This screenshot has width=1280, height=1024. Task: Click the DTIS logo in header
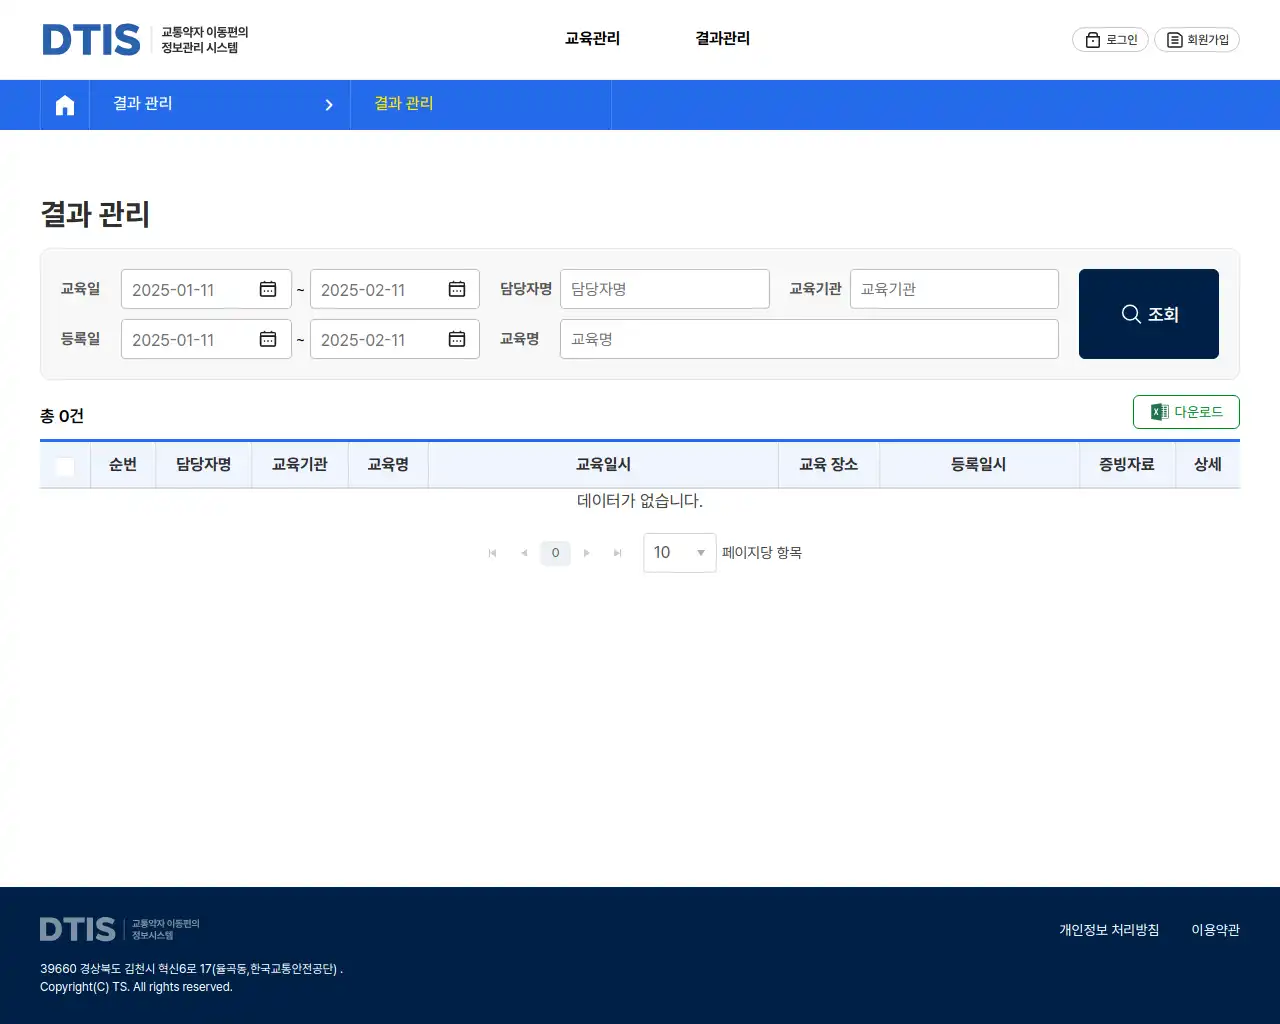pyautogui.click(x=145, y=39)
